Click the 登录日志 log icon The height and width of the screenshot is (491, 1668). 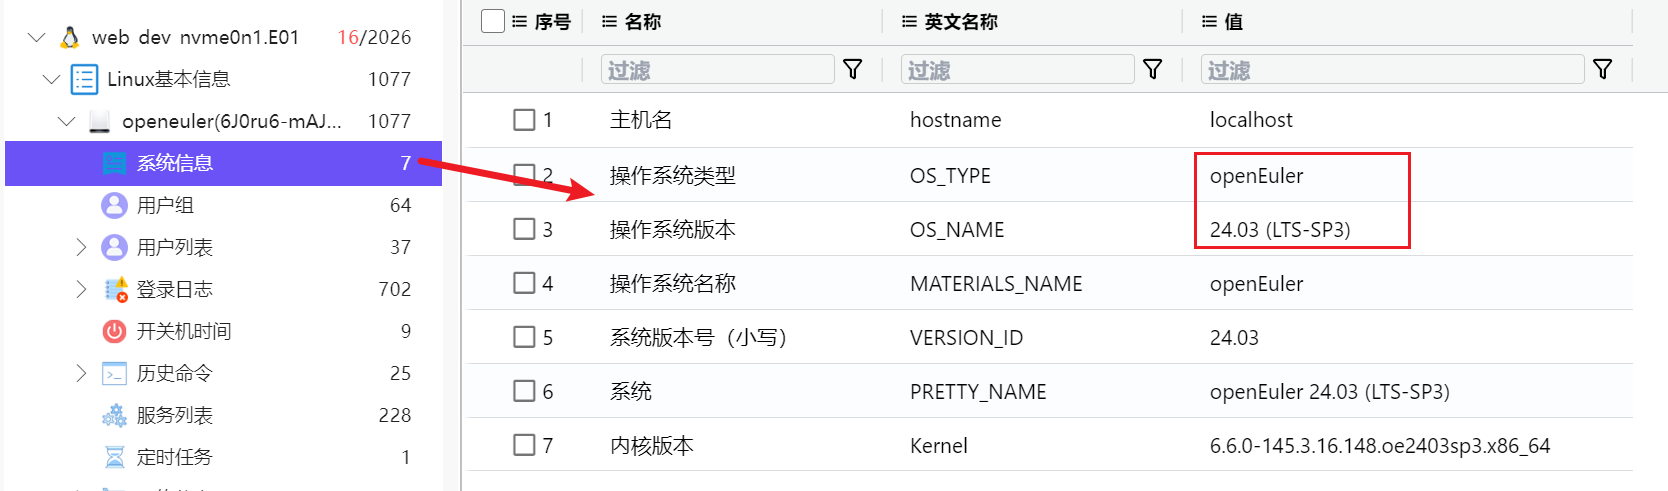click(x=116, y=289)
